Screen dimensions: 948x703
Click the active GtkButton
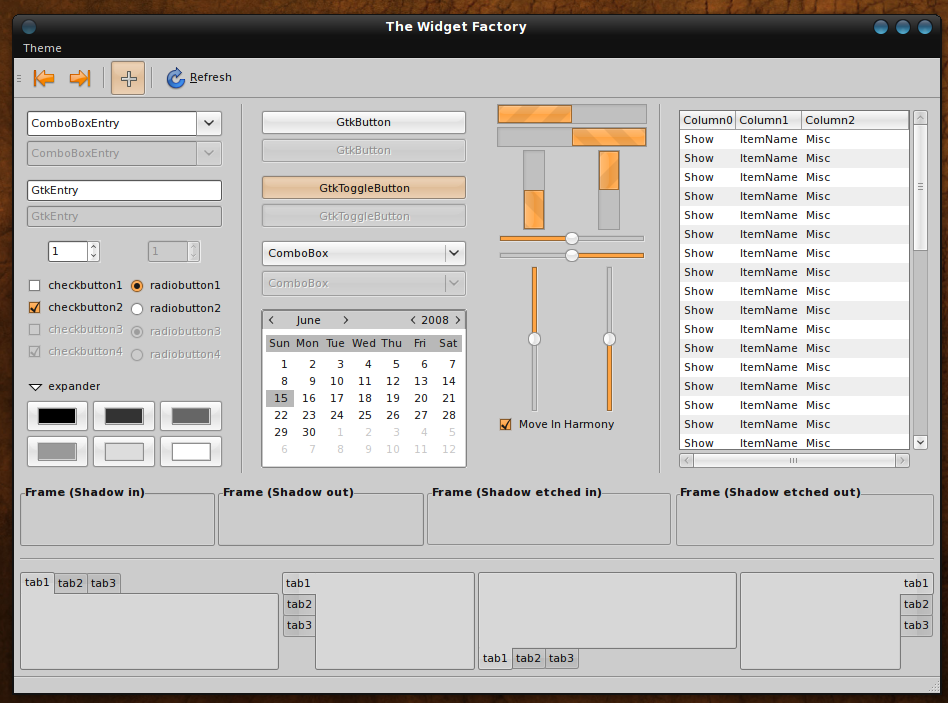click(363, 122)
